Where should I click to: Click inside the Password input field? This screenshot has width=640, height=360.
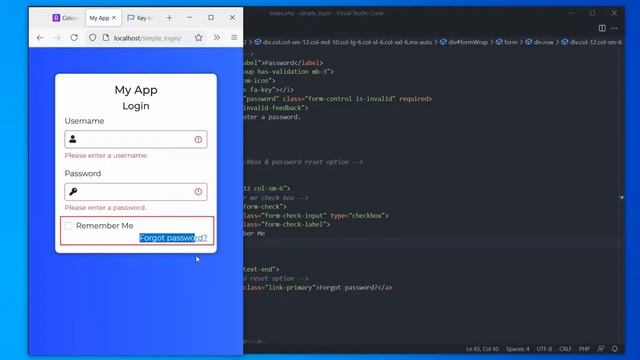(x=136, y=191)
